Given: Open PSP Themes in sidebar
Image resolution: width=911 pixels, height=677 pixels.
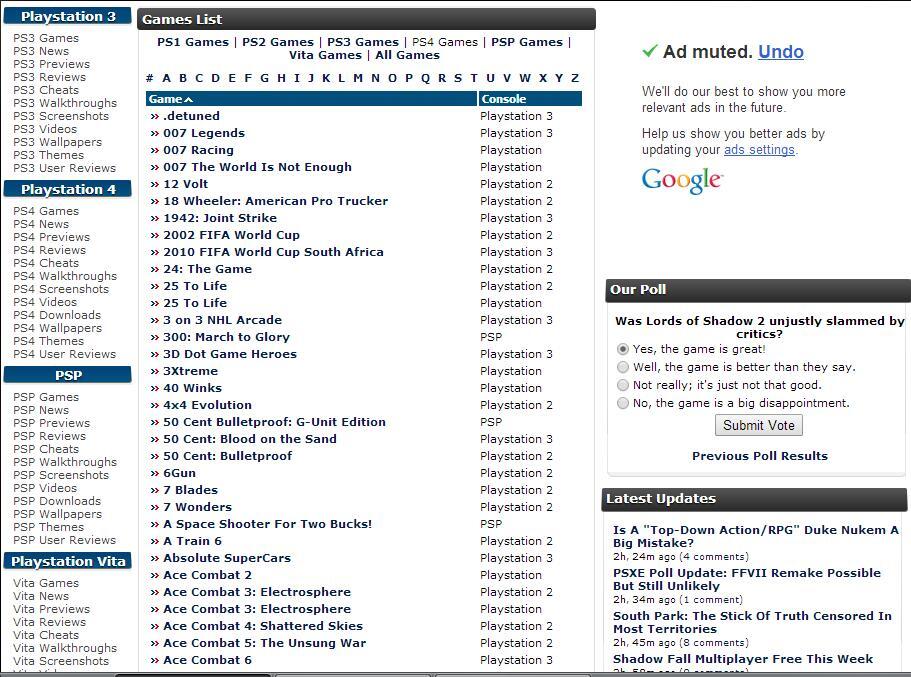Looking at the screenshot, I should 48,527.
